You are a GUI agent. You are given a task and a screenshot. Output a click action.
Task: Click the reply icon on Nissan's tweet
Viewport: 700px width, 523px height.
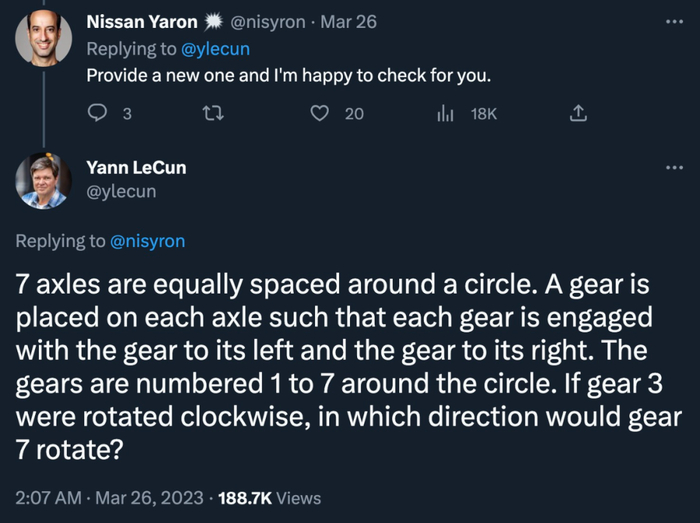tap(98, 114)
